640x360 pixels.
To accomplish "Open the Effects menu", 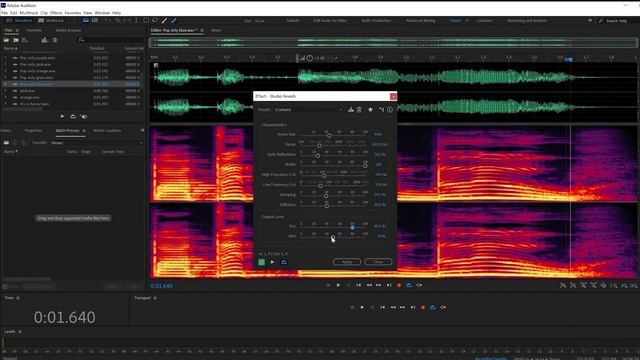I will click(x=56, y=13).
